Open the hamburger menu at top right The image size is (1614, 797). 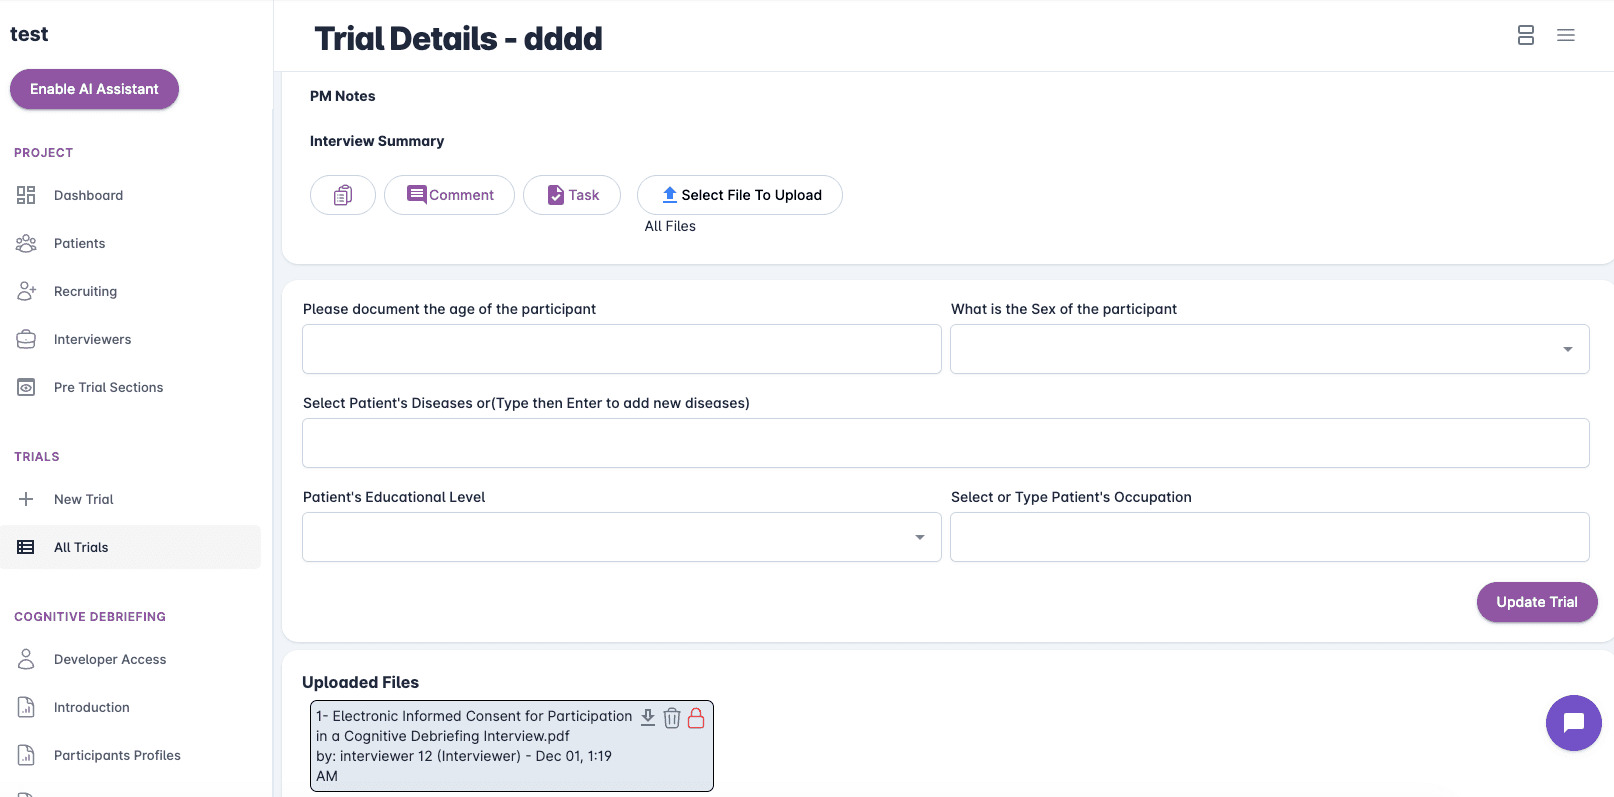(1565, 36)
